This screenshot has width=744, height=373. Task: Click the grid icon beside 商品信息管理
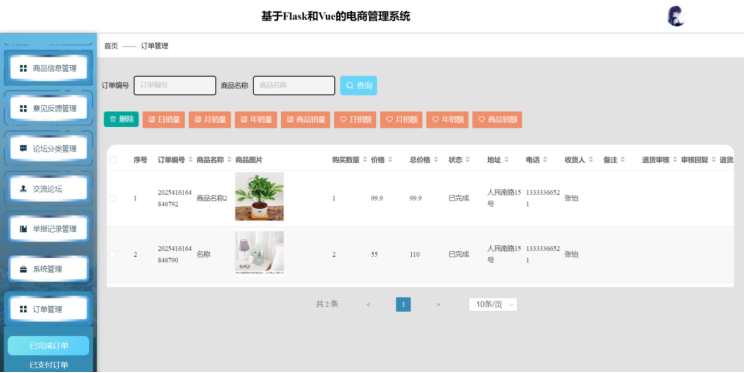click(23, 68)
